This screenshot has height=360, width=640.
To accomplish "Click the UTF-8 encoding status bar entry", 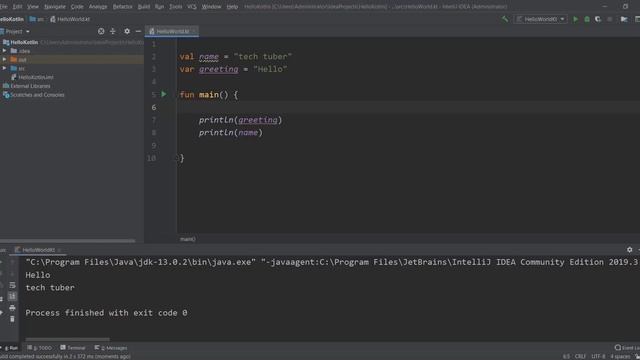I will click(x=598, y=356).
